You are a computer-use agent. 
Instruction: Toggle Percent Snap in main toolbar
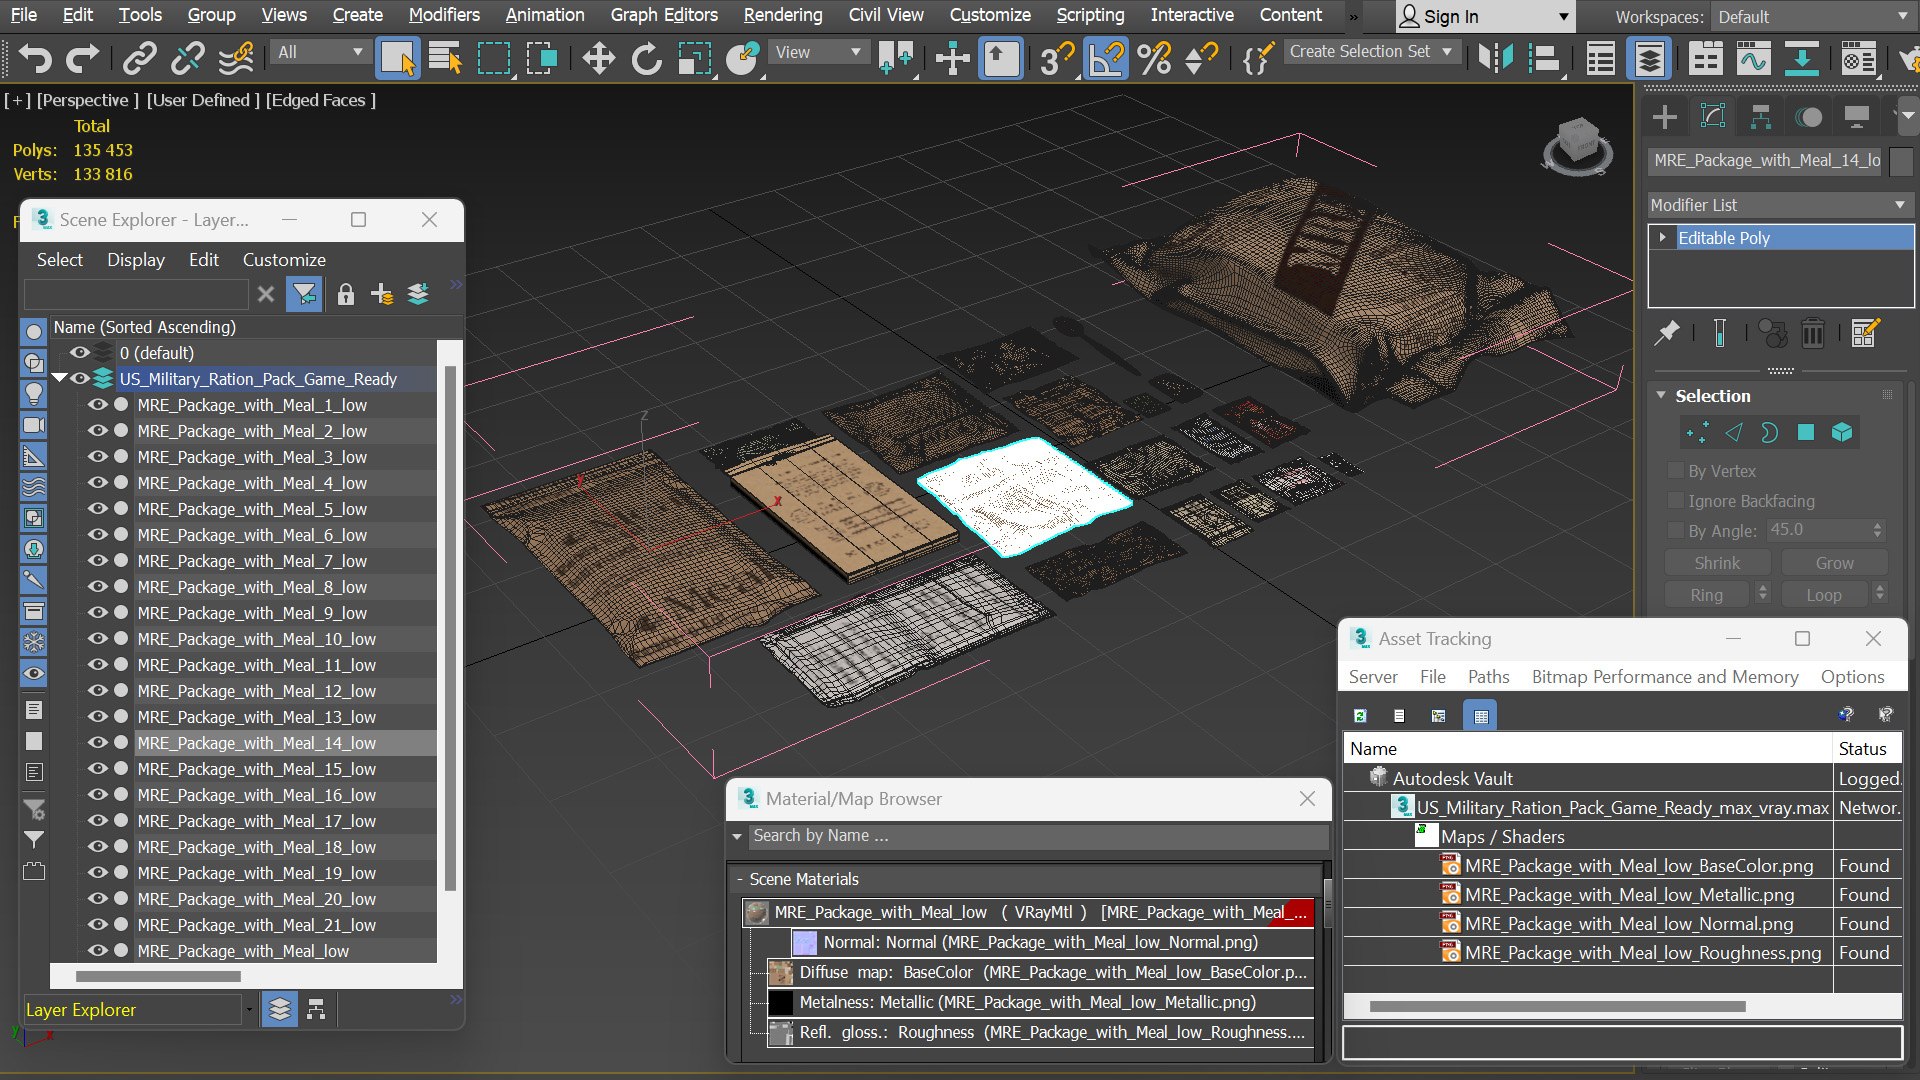(x=1154, y=59)
